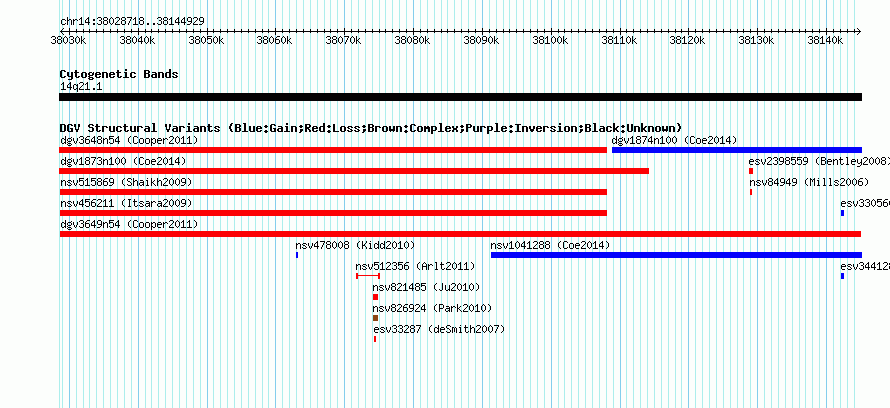The image size is (890, 408).
Task: Click the 38100k ruler tick label
Action: coord(551,41)
